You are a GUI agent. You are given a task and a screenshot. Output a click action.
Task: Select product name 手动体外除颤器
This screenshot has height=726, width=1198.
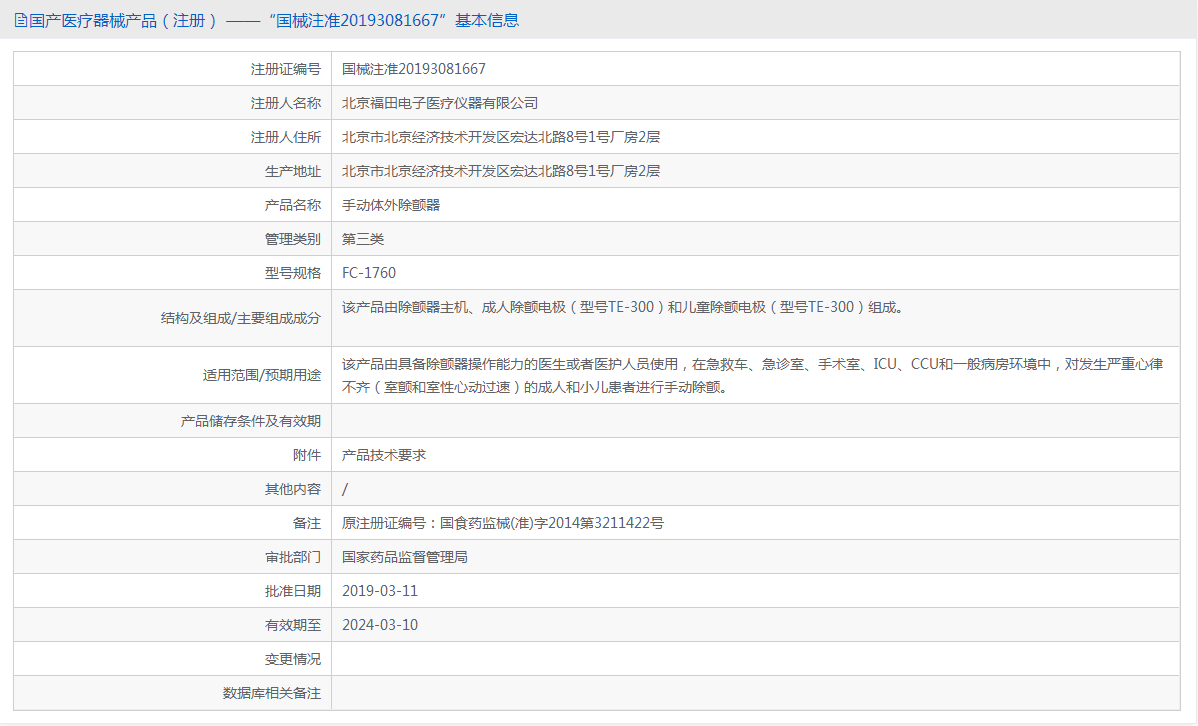coord(390,205)
